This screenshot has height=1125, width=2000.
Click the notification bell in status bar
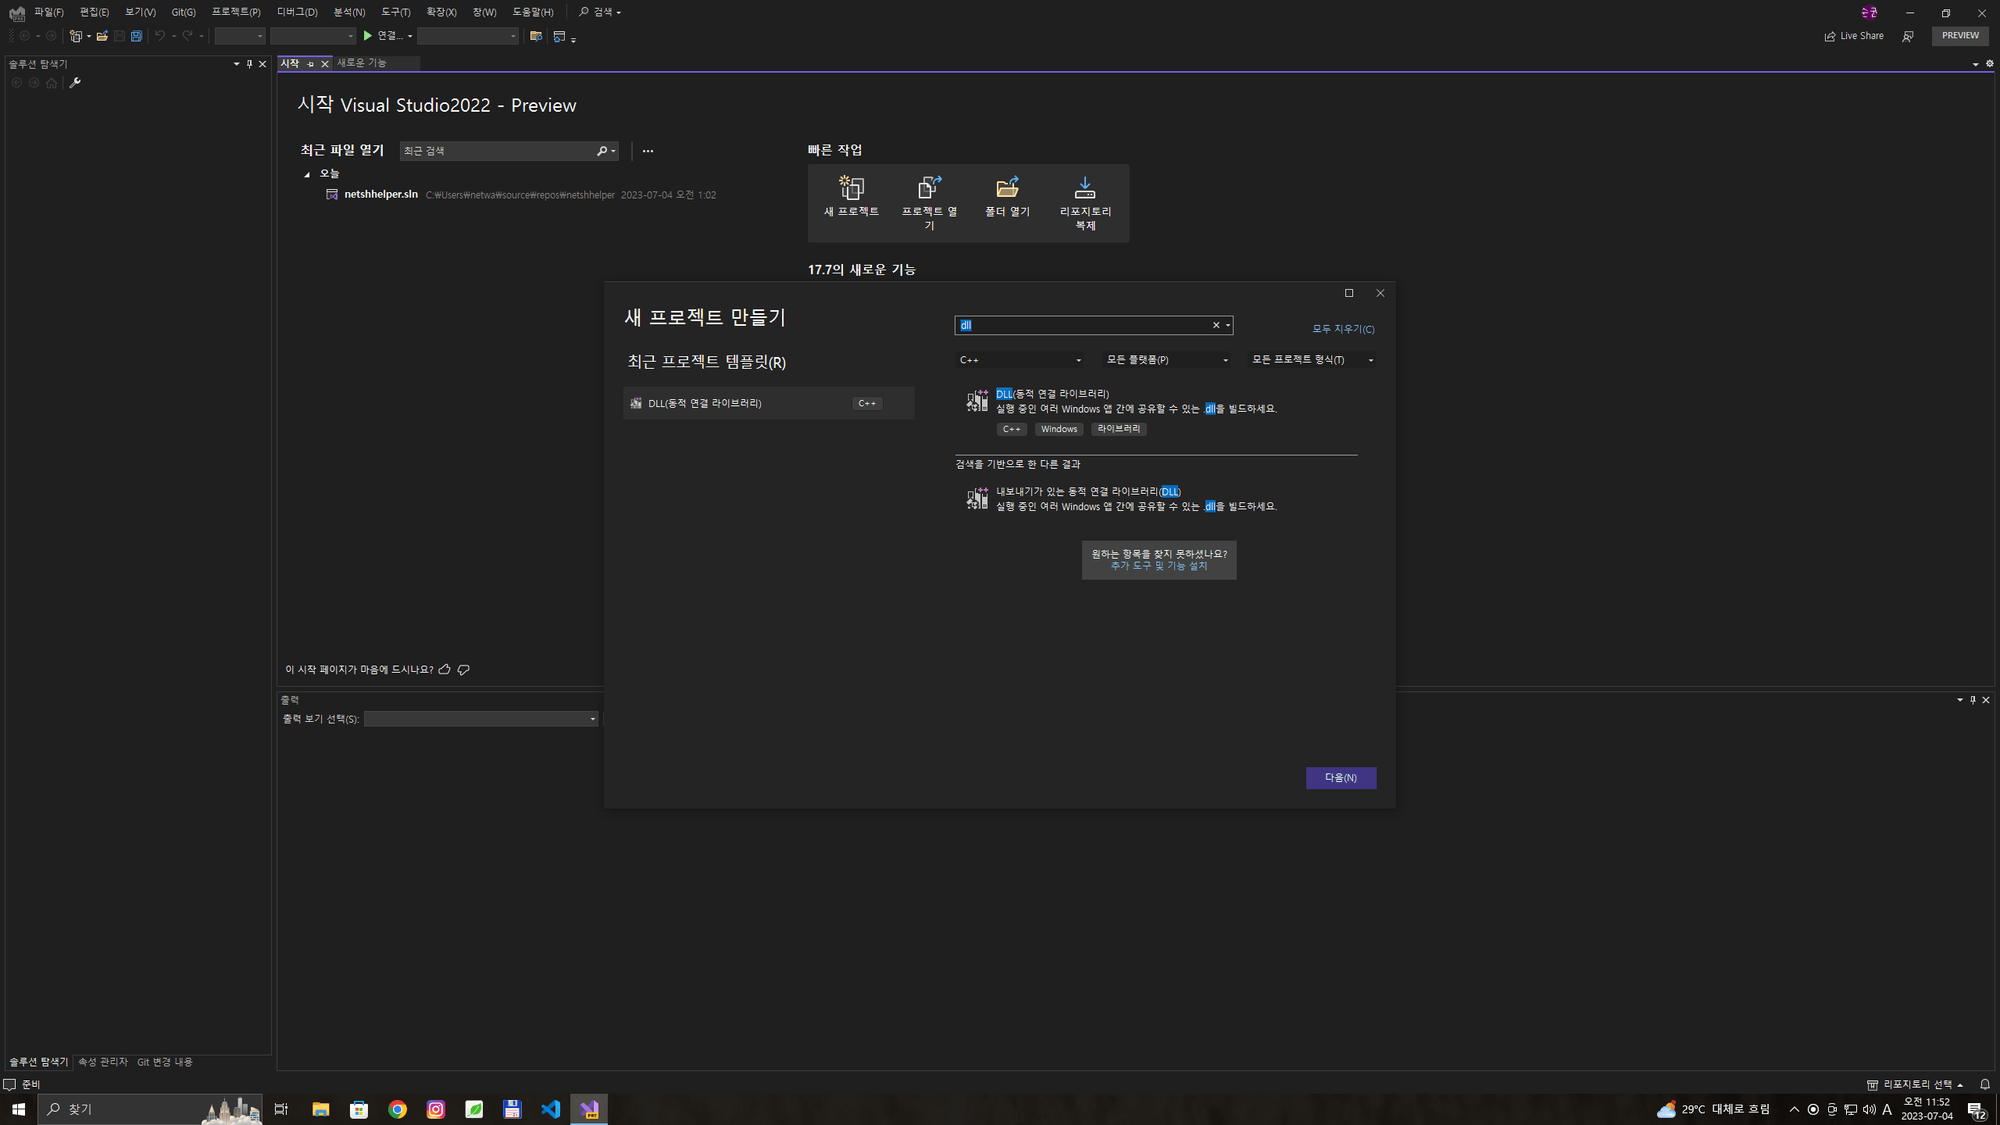pos(1985,1084)
